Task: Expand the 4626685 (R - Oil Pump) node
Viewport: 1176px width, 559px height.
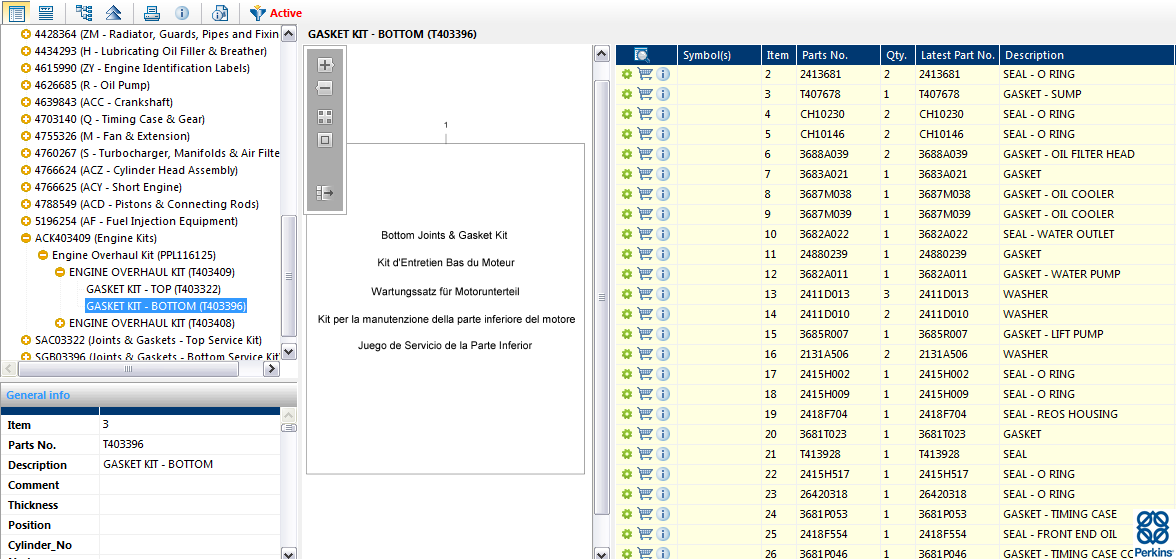Action: click(x=26, y=86)
